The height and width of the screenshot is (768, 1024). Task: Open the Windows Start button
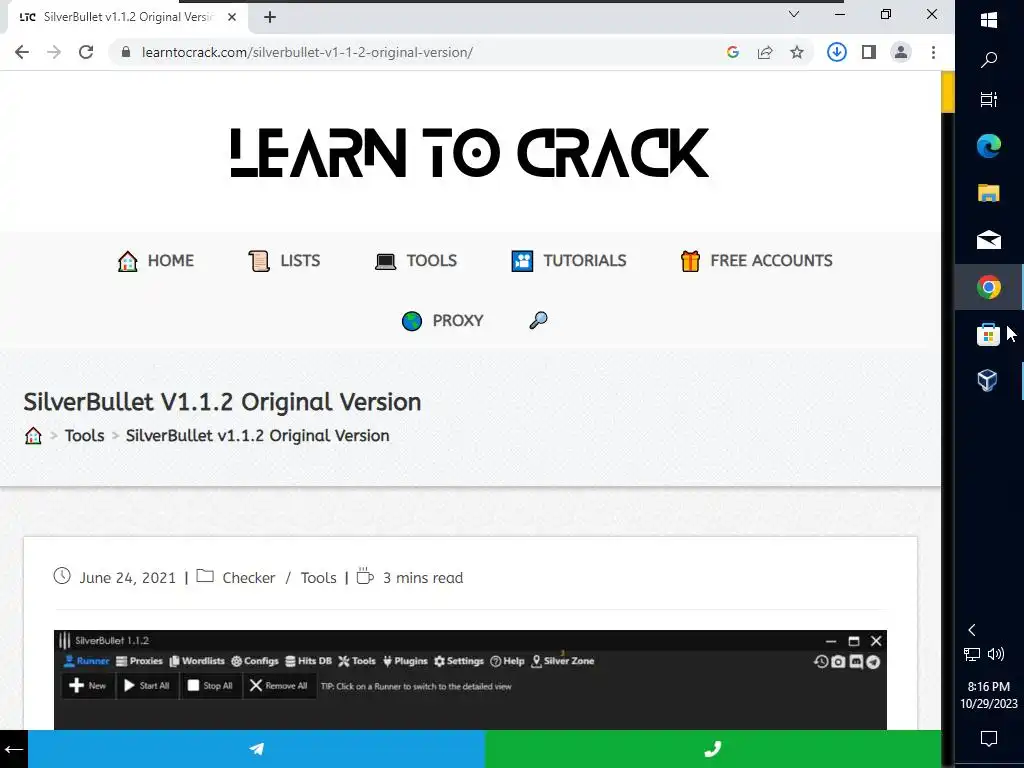tap(989, 20)
